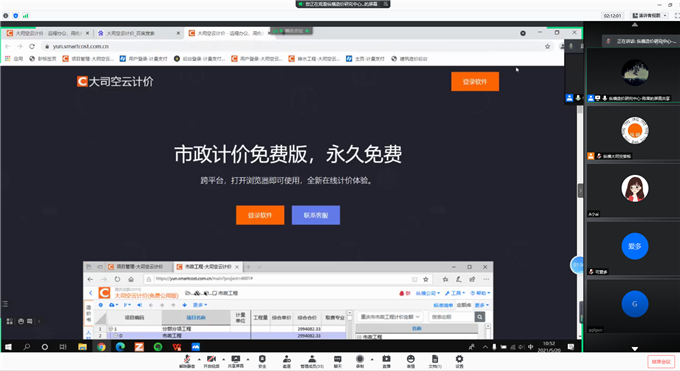Image resolution: width=680 pixels, height=371 pixels.
Task: Open Task View on taskbar
Action: (x=63, y=347)
